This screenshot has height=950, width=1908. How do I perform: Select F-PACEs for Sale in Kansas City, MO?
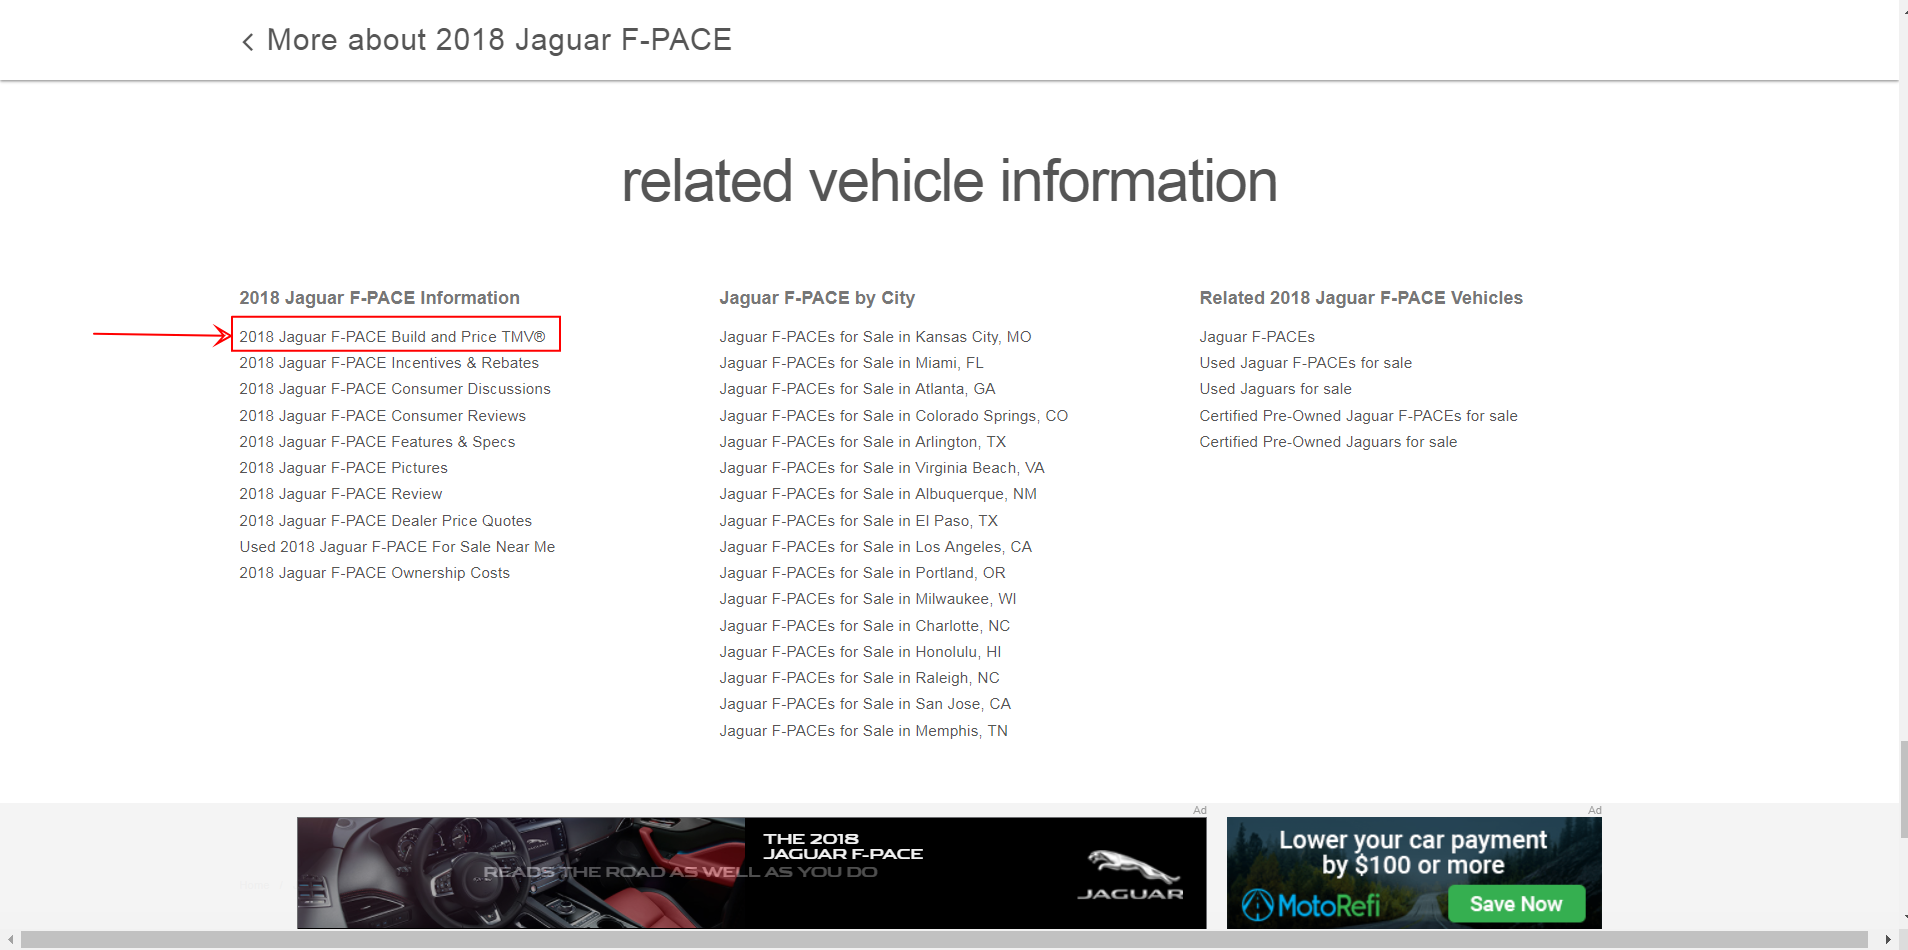coord(875,337)
